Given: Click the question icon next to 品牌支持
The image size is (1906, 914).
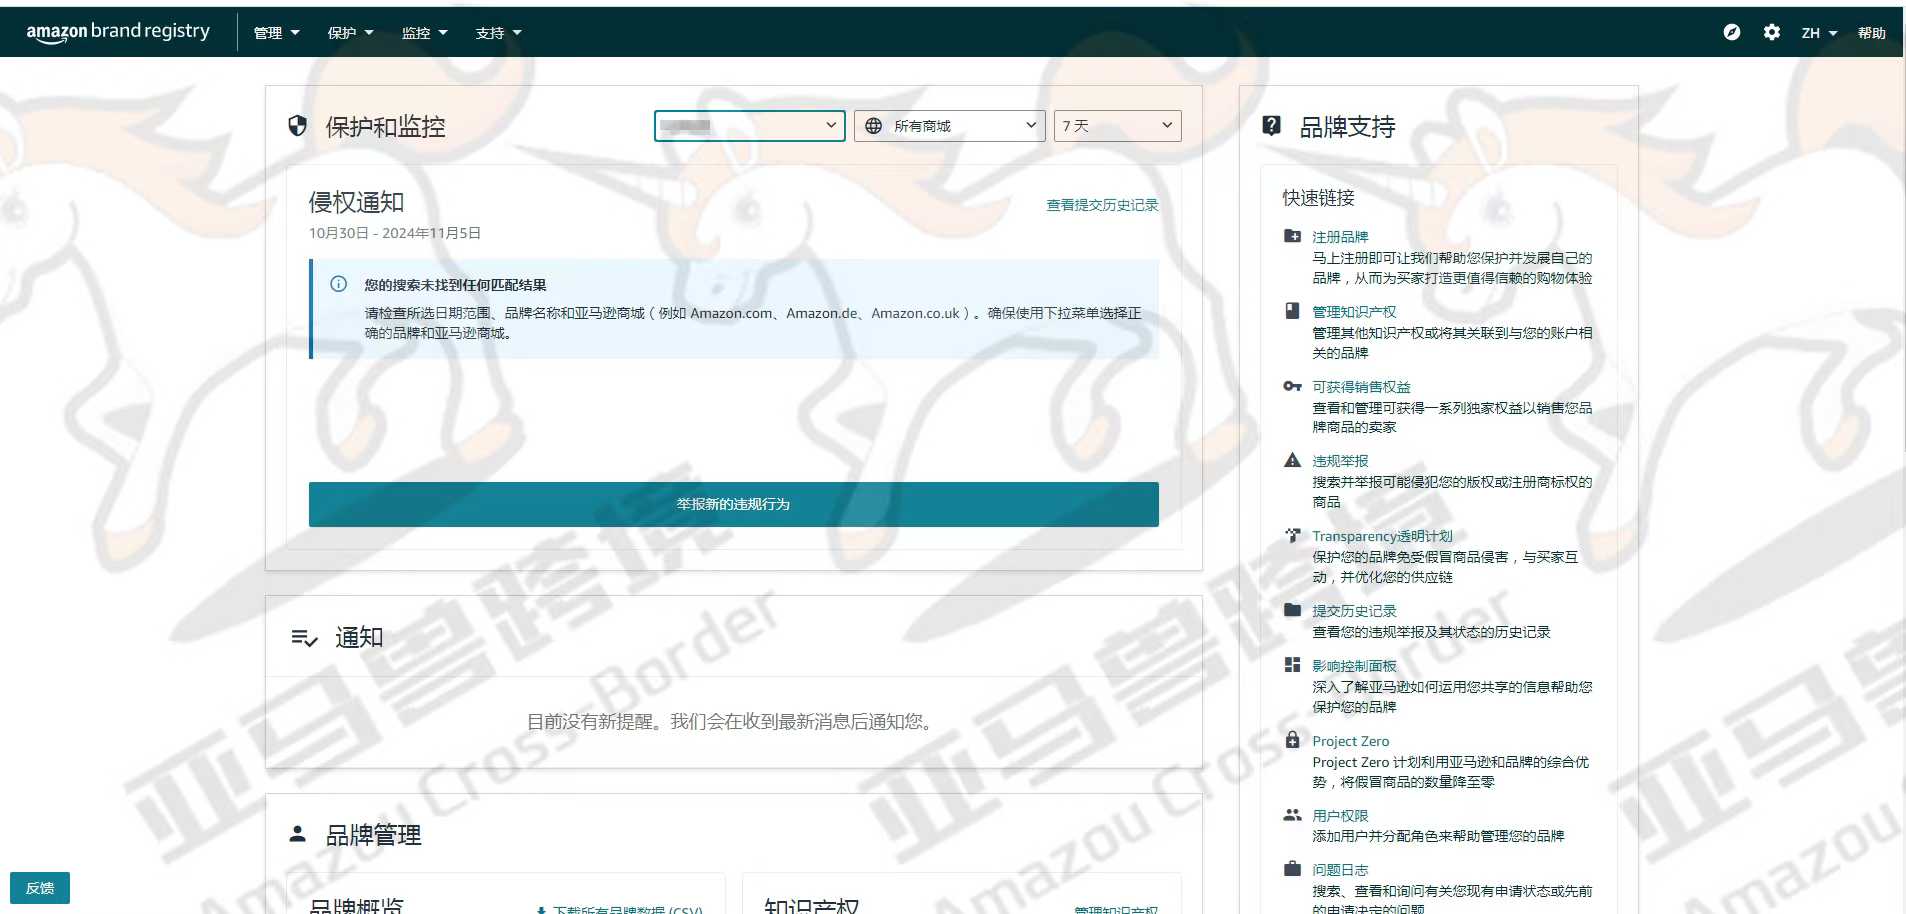Looking at the screenshot, I should pyautogui.click(x=1271, y=126).
